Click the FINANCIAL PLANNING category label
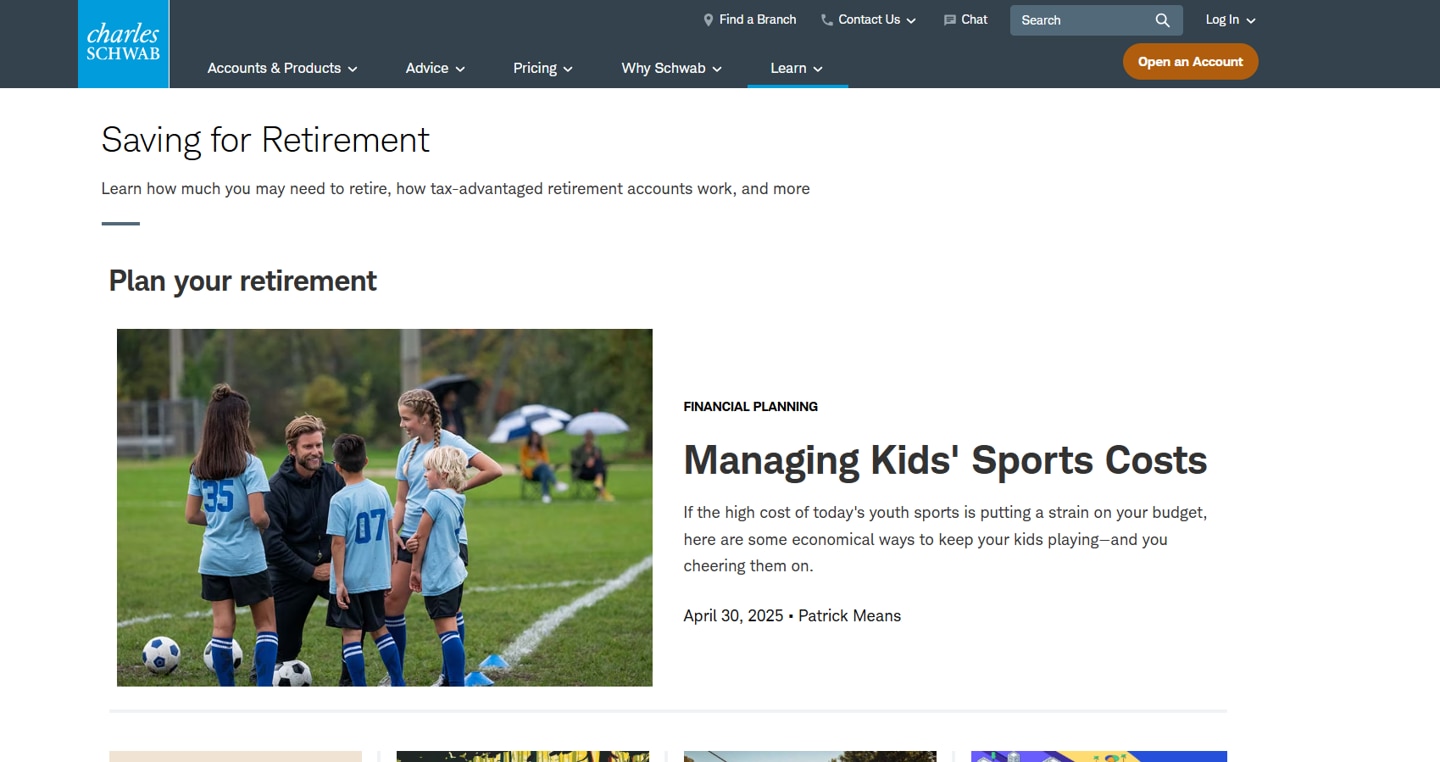The height and width of the screenshot is (762, 1440). point(750,407)
